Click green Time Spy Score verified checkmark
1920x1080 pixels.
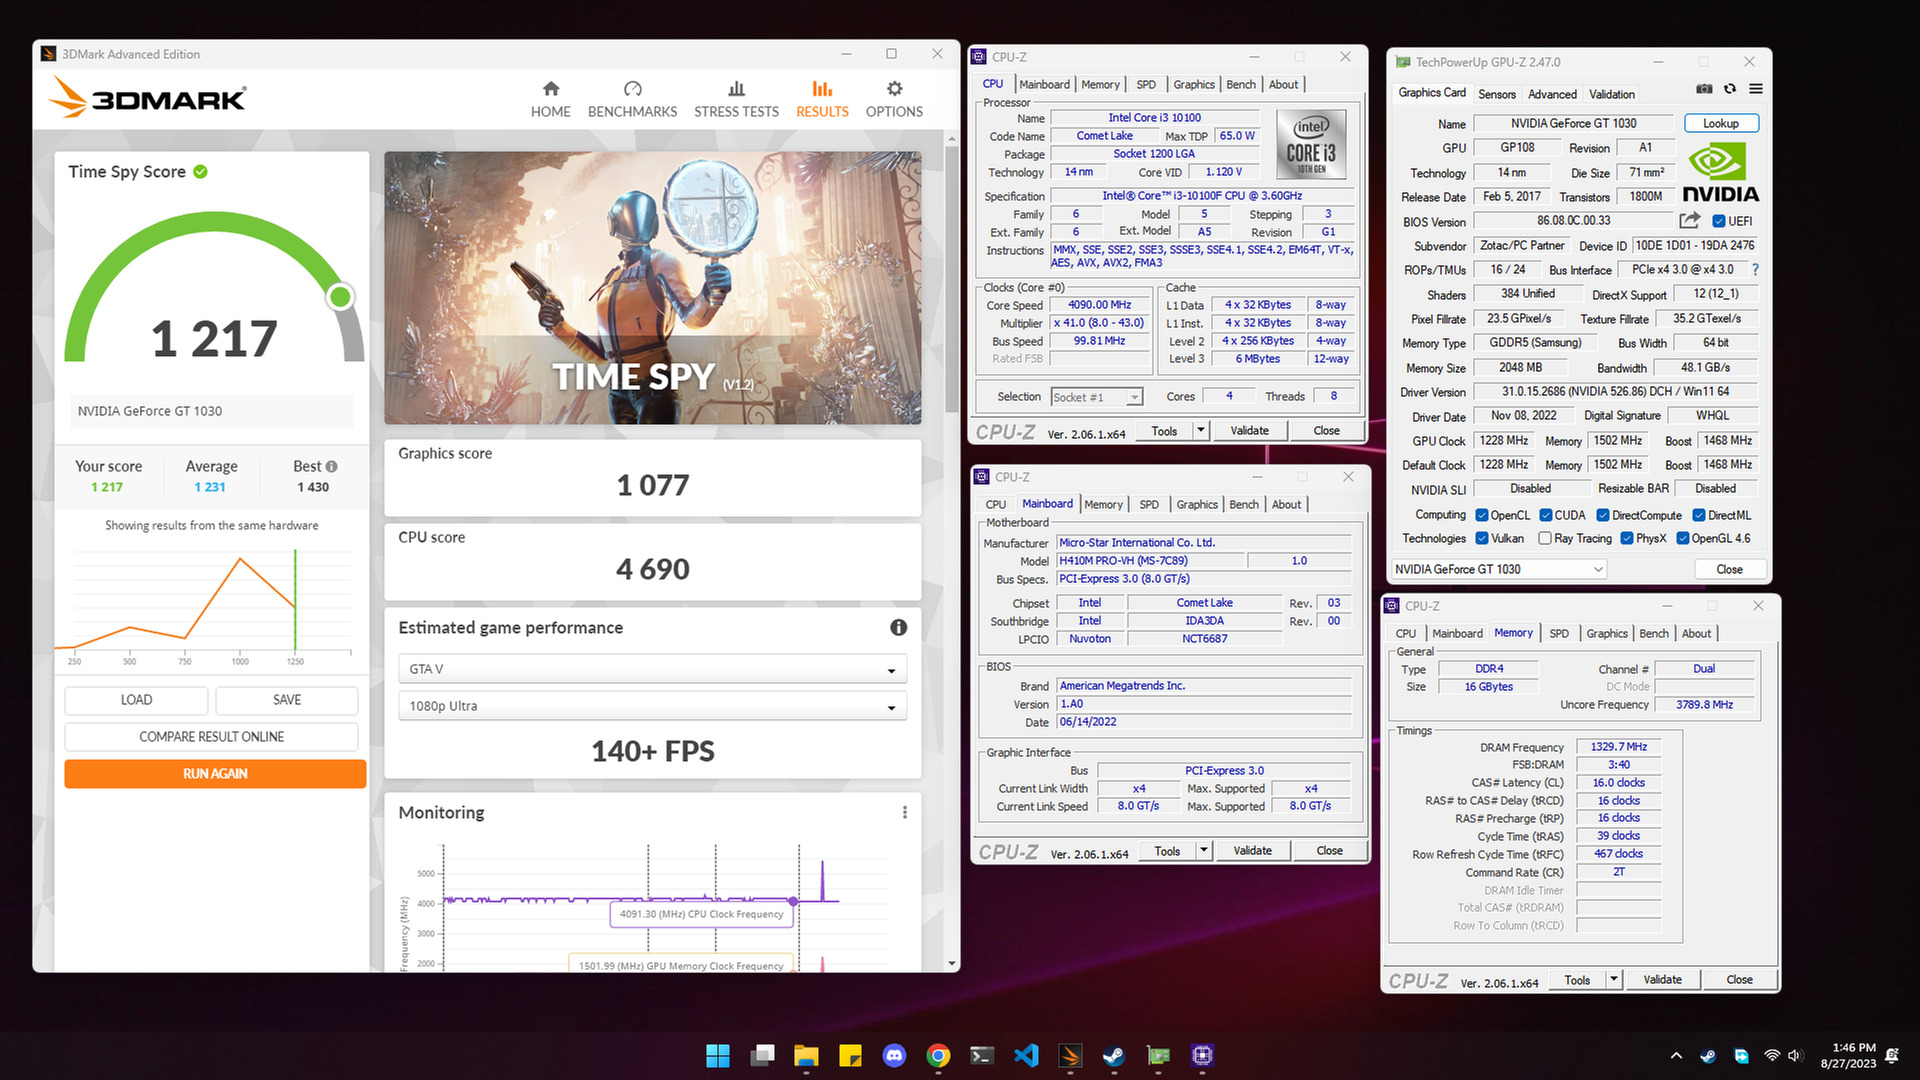coord(200,171)
